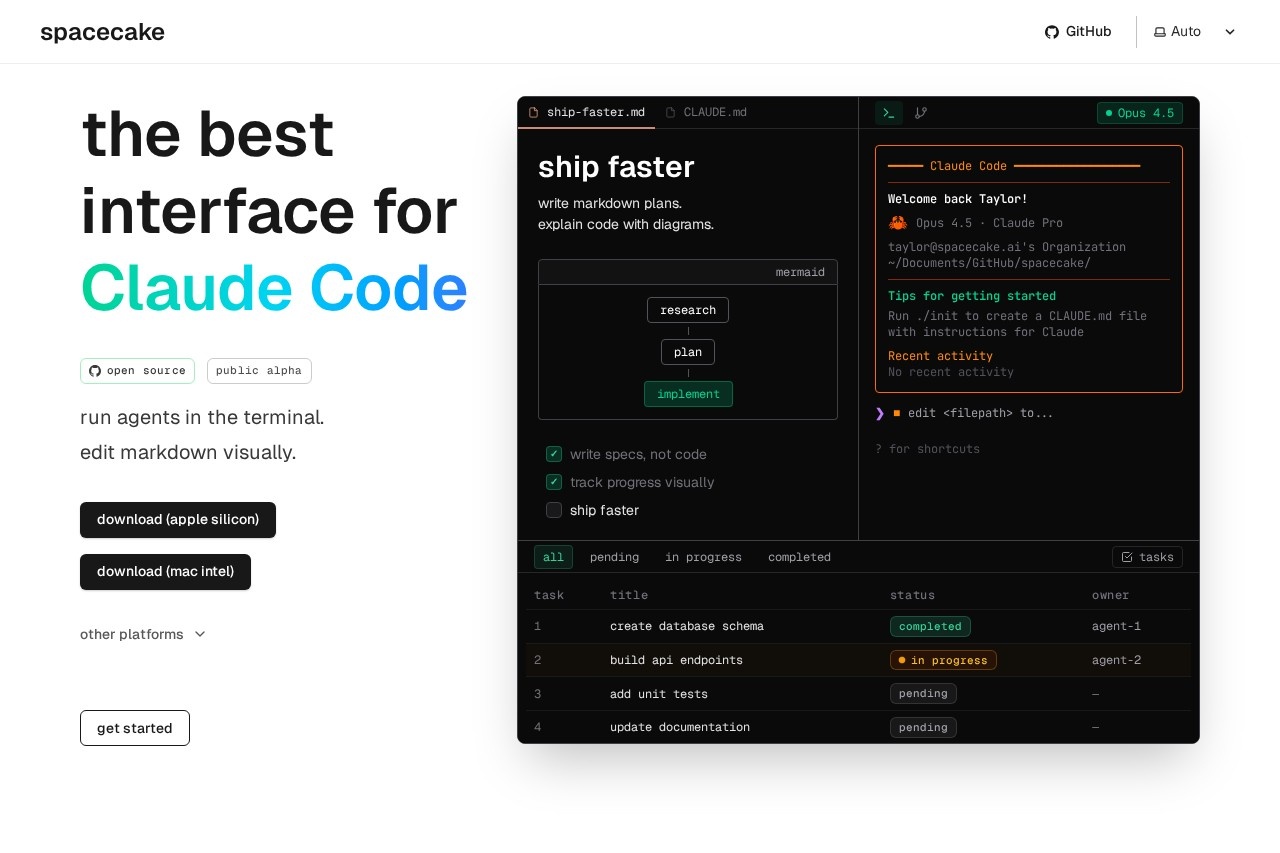Click the GitHub logo icon in header
This screenshot has width=1280, height=853.
[1051, 32]
